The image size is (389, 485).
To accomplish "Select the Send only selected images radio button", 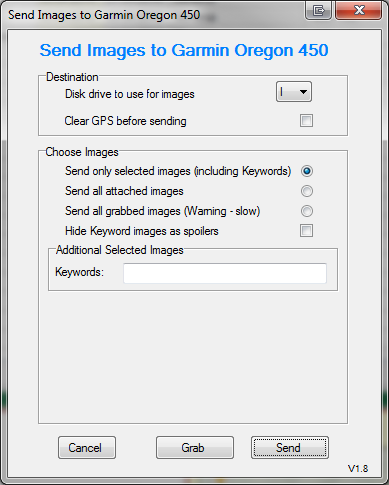I will coord(306,171).
